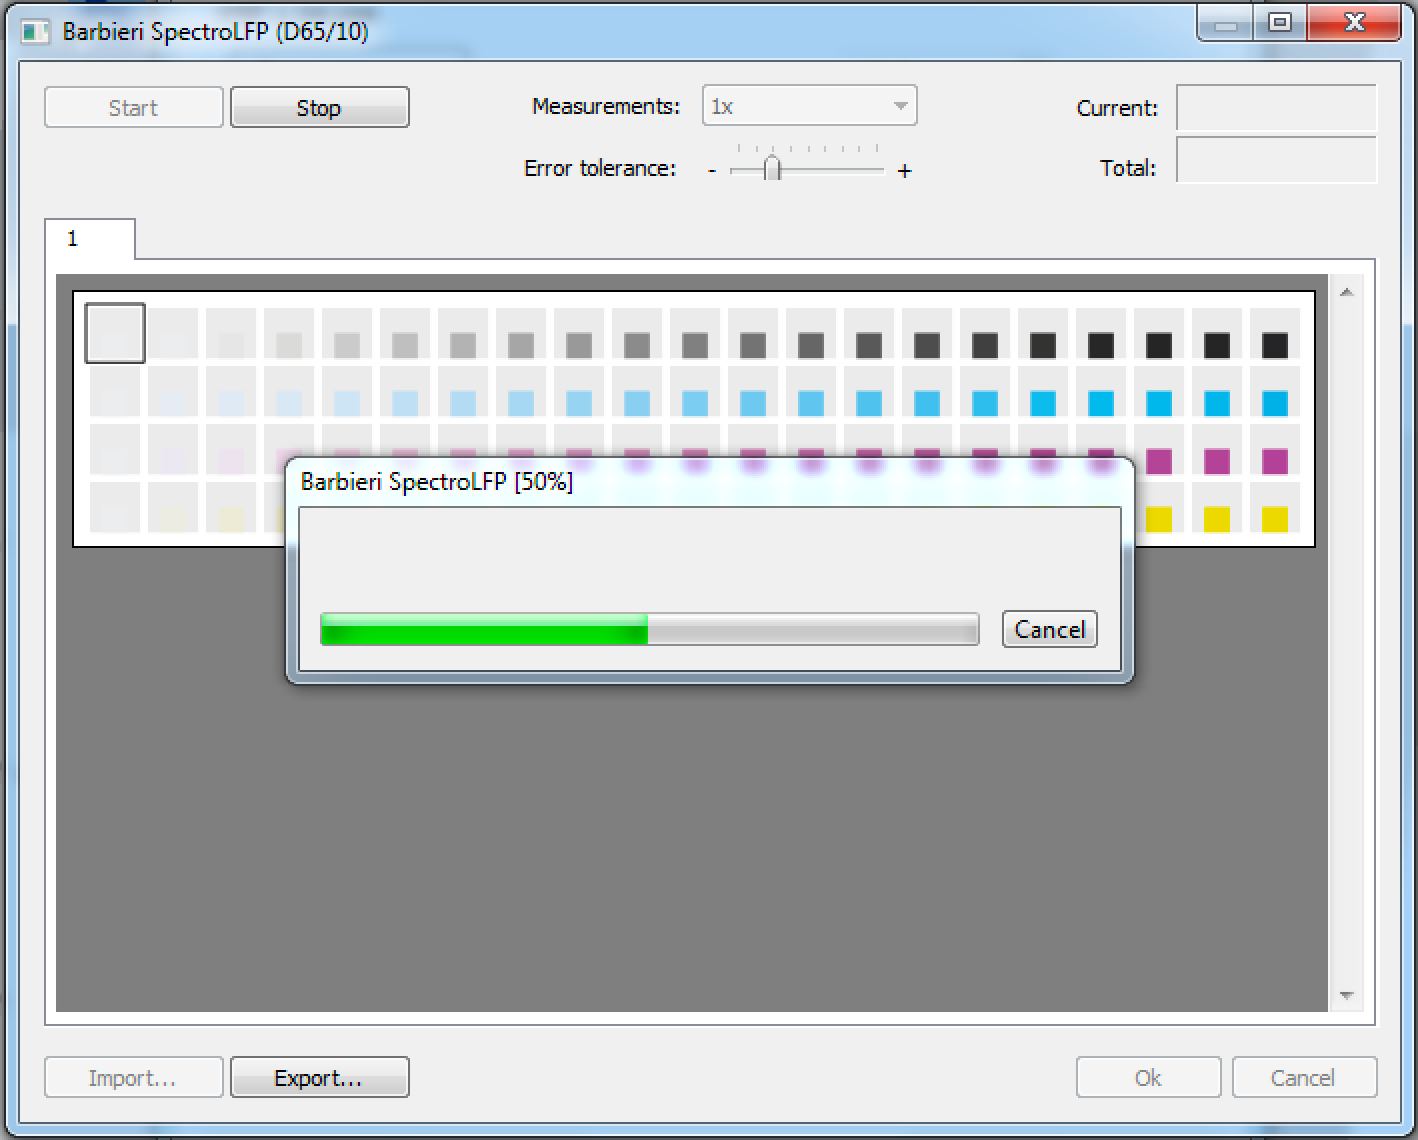Minimize the Barbieri SpectroLFP window
1418x1140 pixels.
tap(1227, 23)
